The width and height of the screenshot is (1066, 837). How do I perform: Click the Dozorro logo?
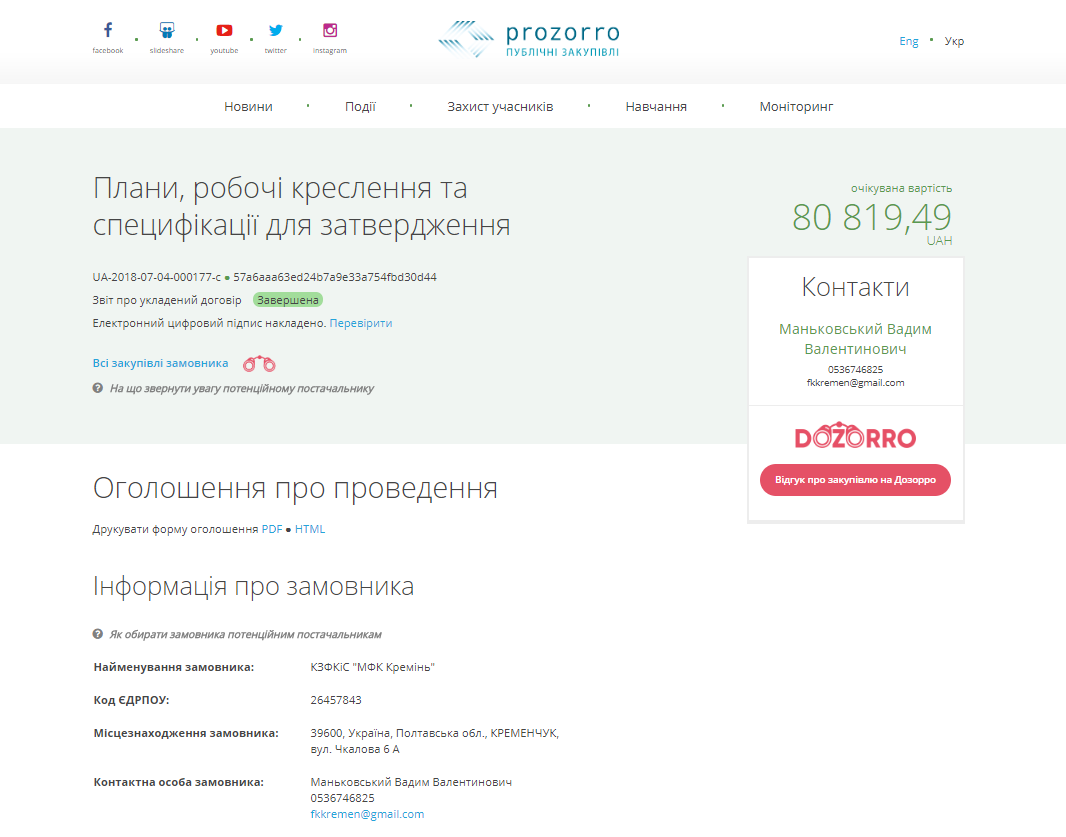855,437
